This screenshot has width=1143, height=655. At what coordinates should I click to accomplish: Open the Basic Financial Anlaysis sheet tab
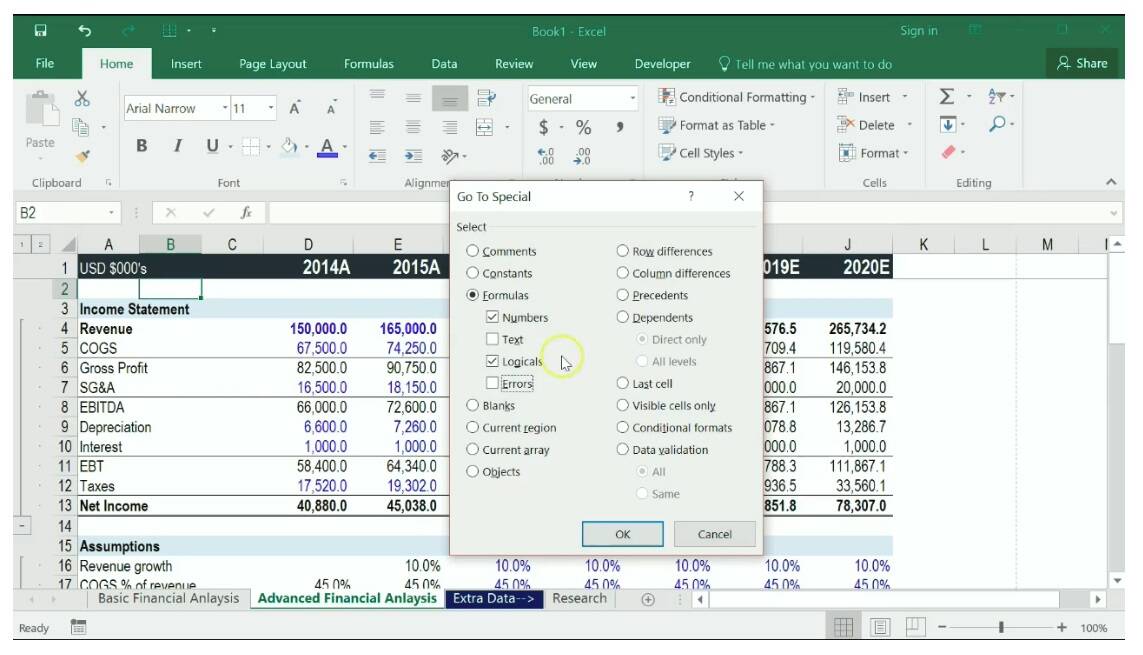click(x=168, y=598)
